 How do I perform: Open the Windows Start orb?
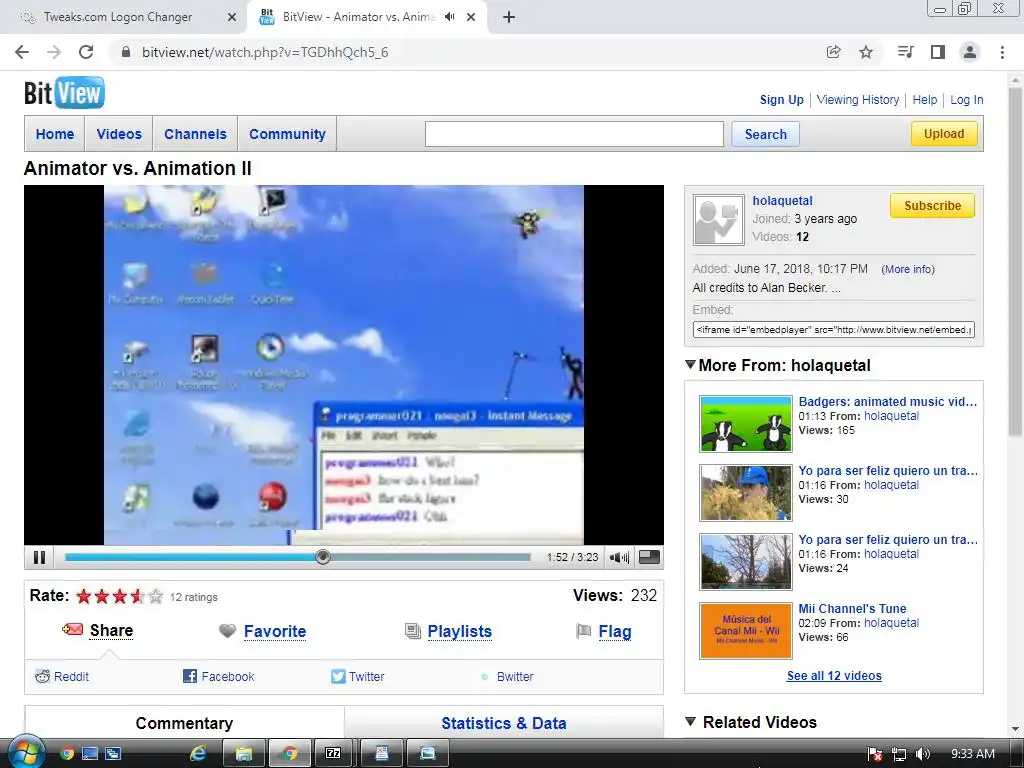(26, 751)
